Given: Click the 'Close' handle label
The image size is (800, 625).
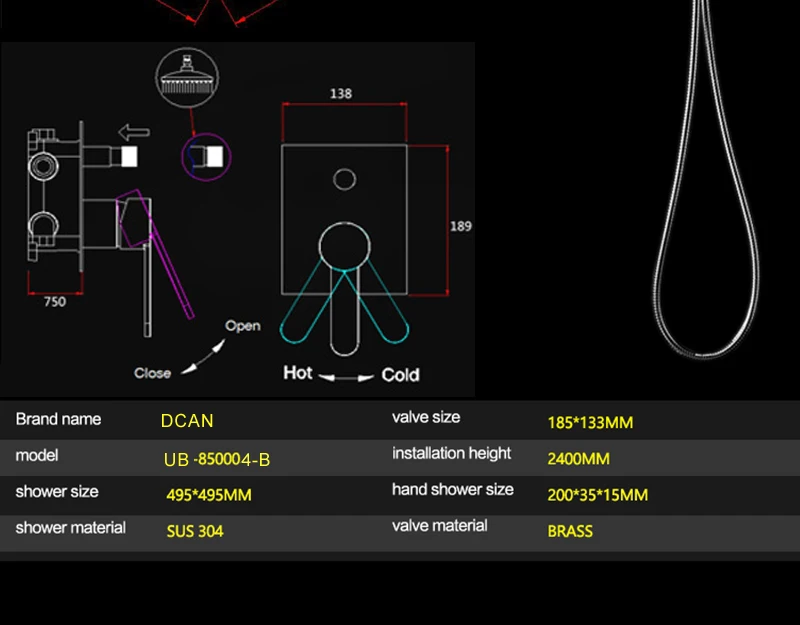Looking at the screenshot, I should pos(153,373).
